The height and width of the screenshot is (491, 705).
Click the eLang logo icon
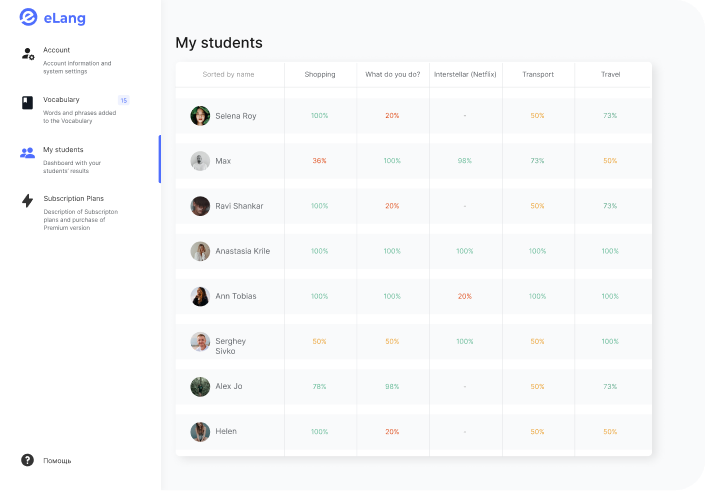coord(28,17)
